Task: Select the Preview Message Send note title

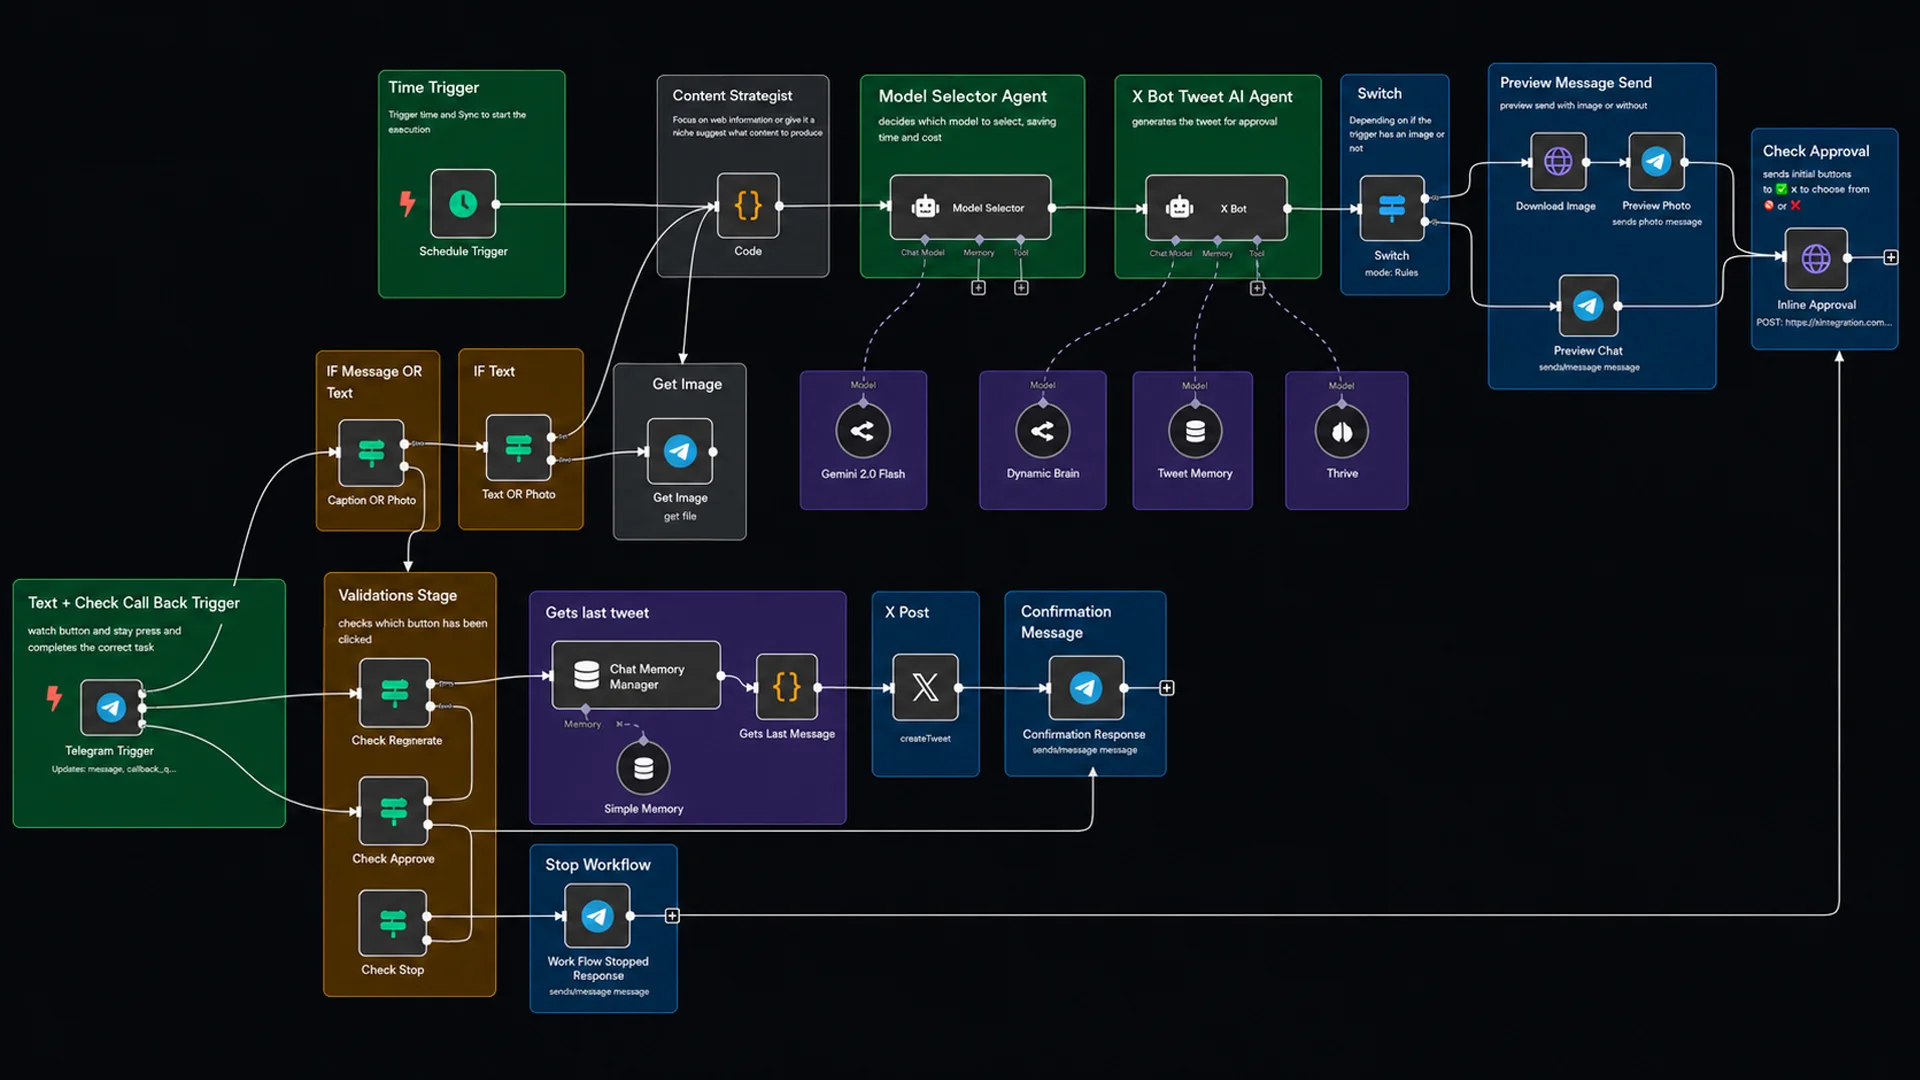Action: pos(1575,83)
